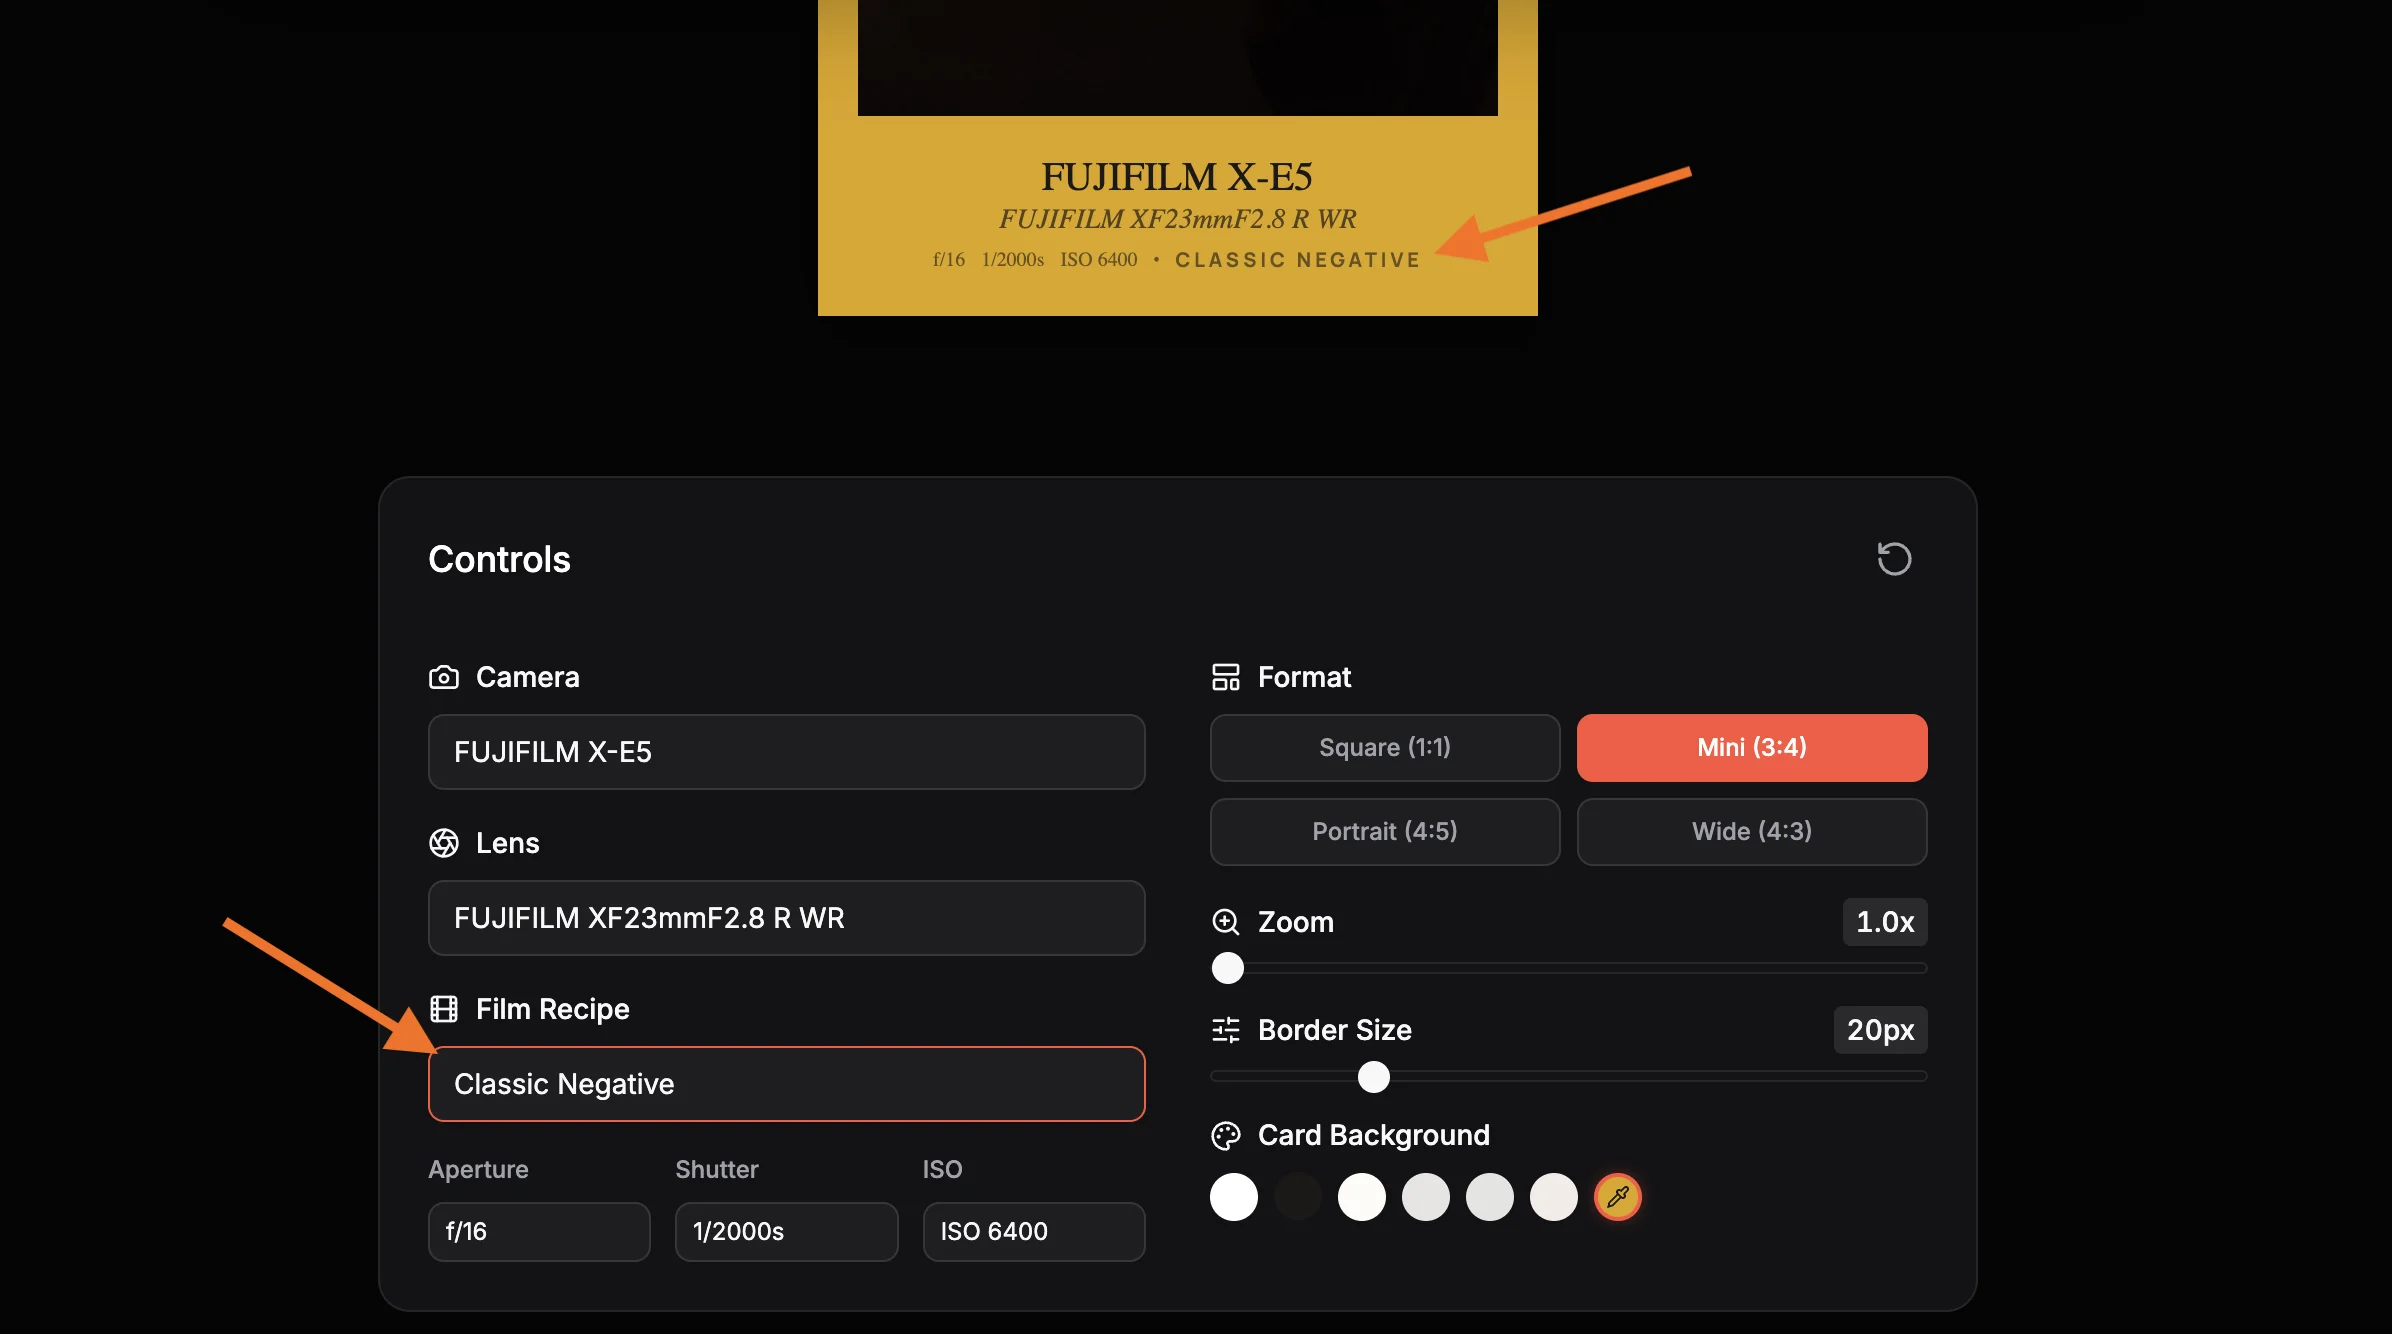The height and width of the screenshot is (1334, 2392).
Task: Choose the black card background swatch
Action: click(1298, 1197)
